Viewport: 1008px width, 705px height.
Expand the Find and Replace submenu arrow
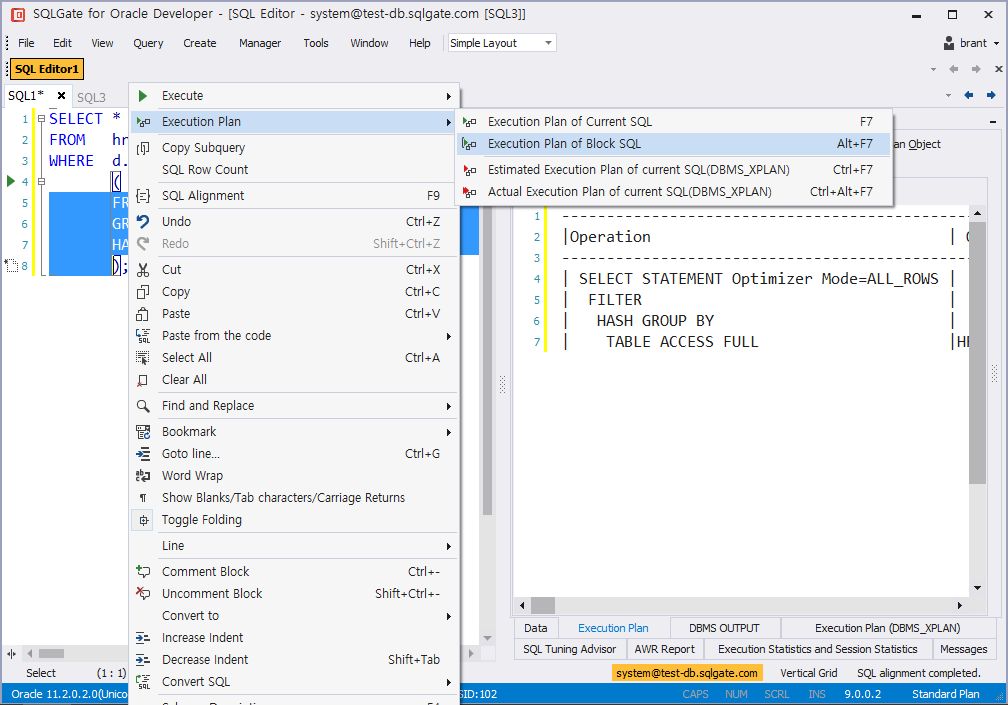pos(449,406)
